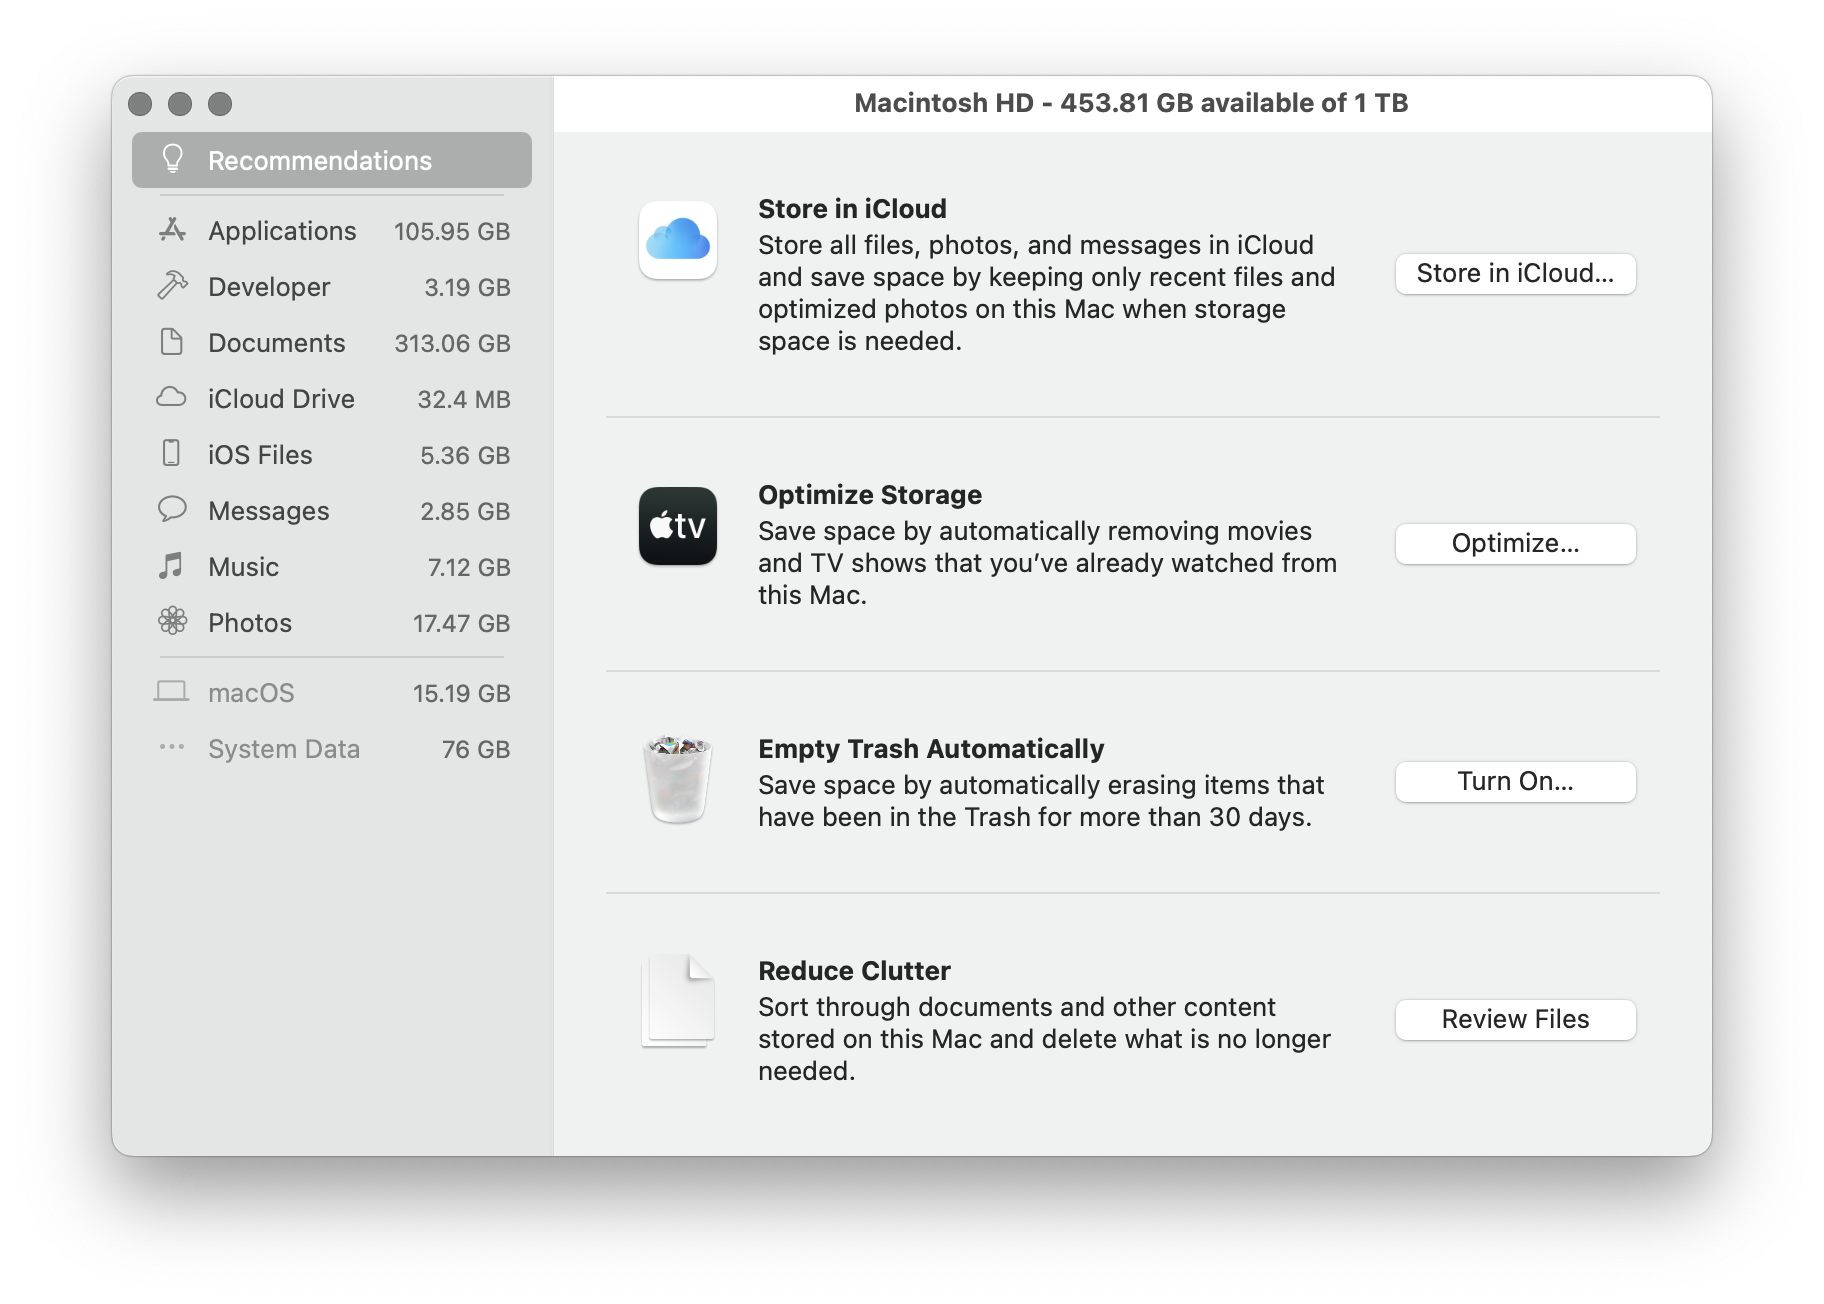The width and height of the screenshot is (1824, 1304).
Task: Click the blank document Reduce Clutter icon
Action: click(678, 1001)
